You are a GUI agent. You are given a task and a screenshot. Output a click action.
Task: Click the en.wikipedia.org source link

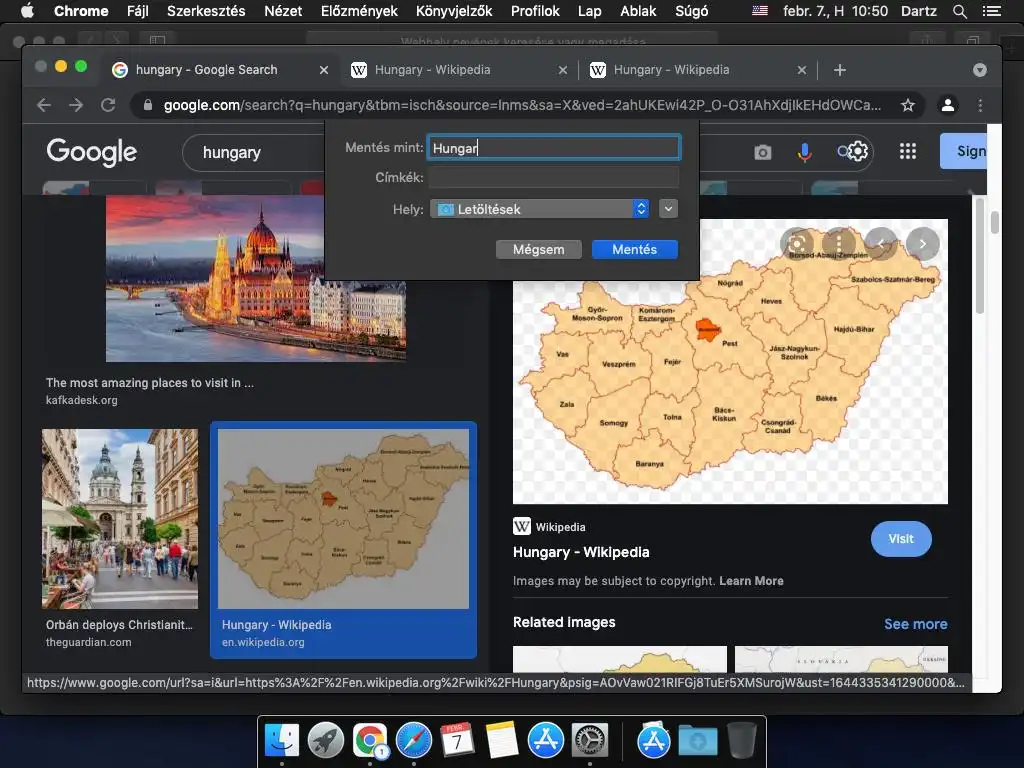(x=263, y=643)
